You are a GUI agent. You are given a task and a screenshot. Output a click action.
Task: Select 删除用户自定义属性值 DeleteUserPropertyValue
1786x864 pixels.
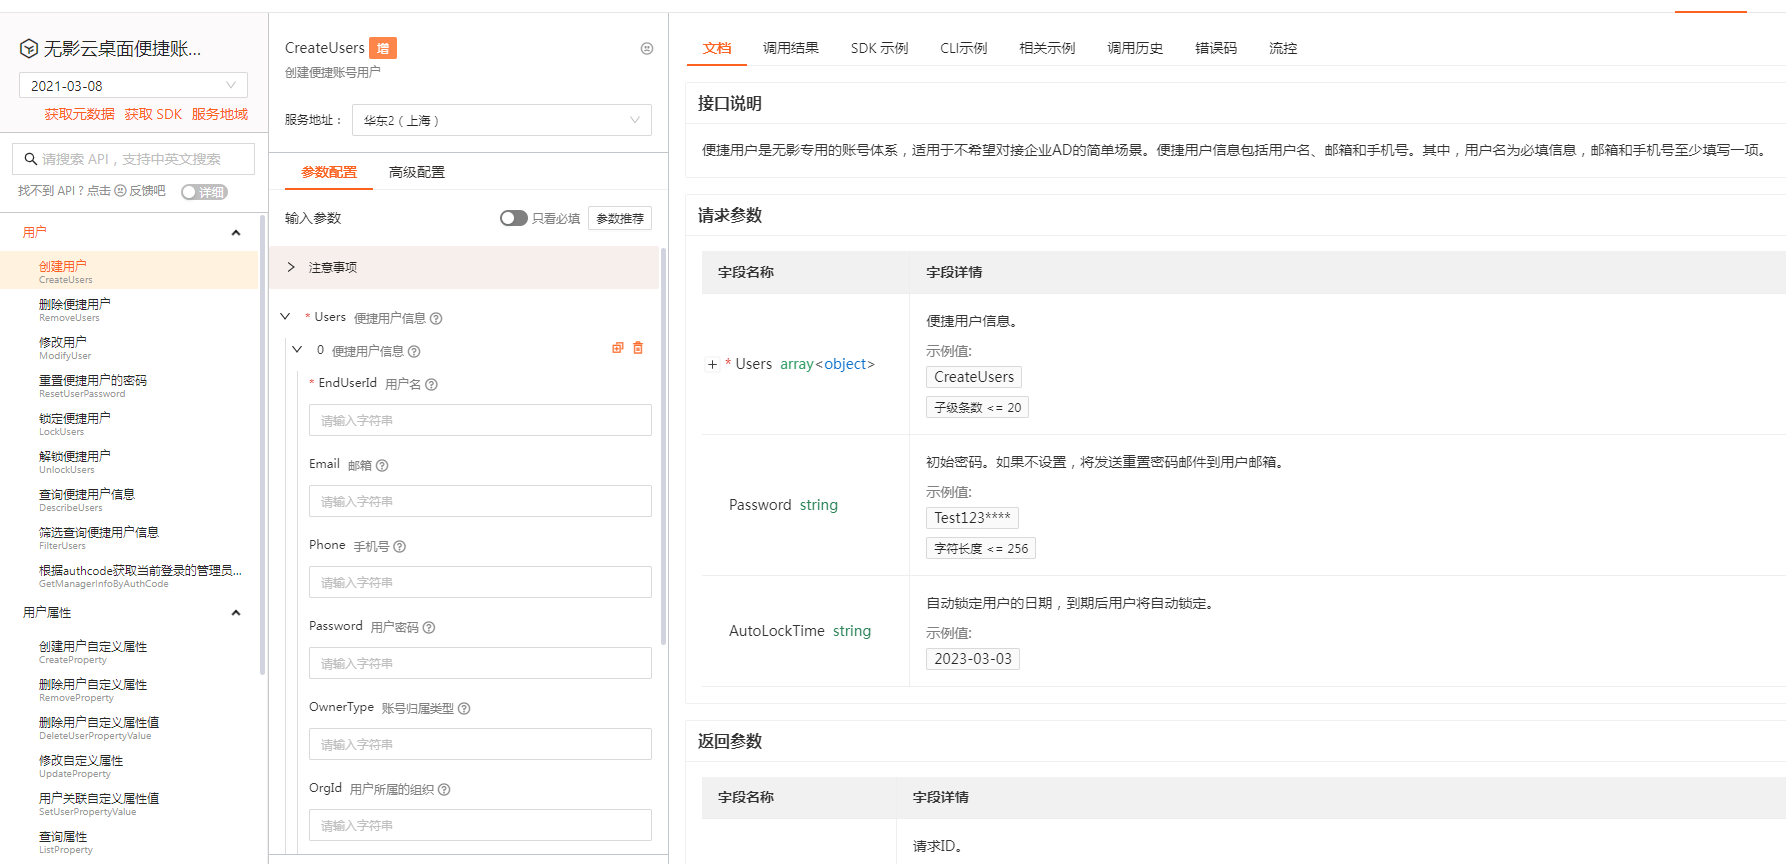click(x=129, y=727)
